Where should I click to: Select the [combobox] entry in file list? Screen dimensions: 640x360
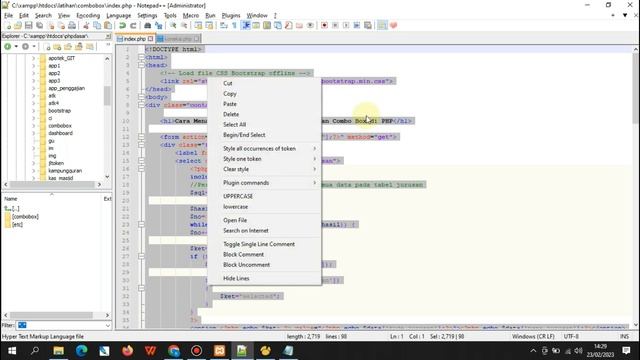tap(25, 217)
